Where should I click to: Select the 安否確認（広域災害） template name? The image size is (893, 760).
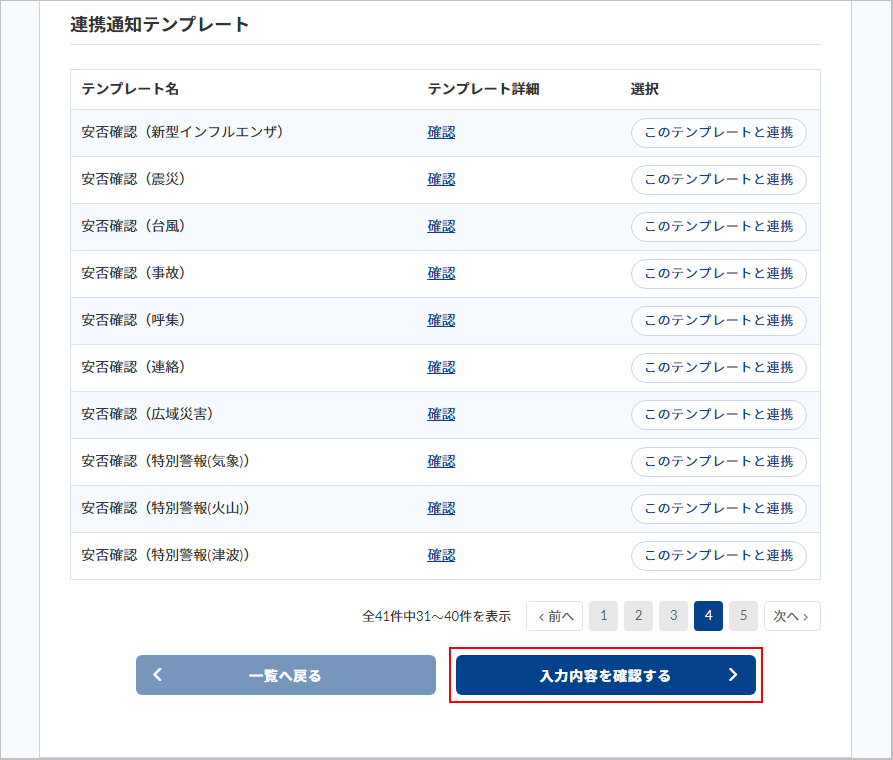148,414
